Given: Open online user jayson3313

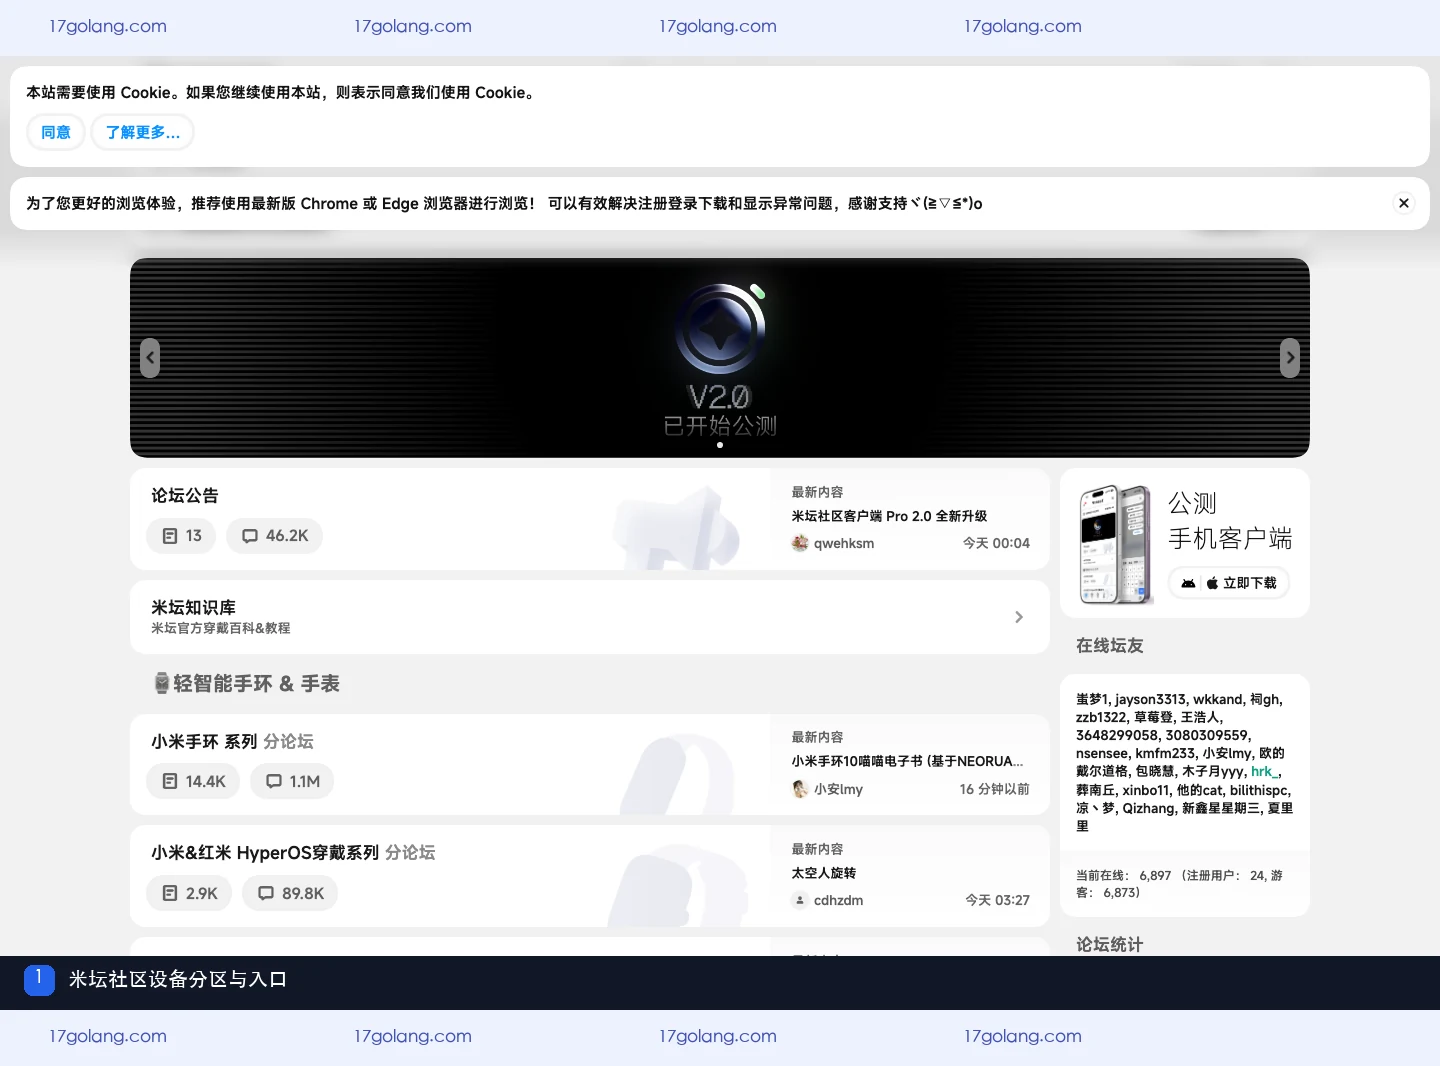Looking at the screenshot, I should click(1150, 699).
